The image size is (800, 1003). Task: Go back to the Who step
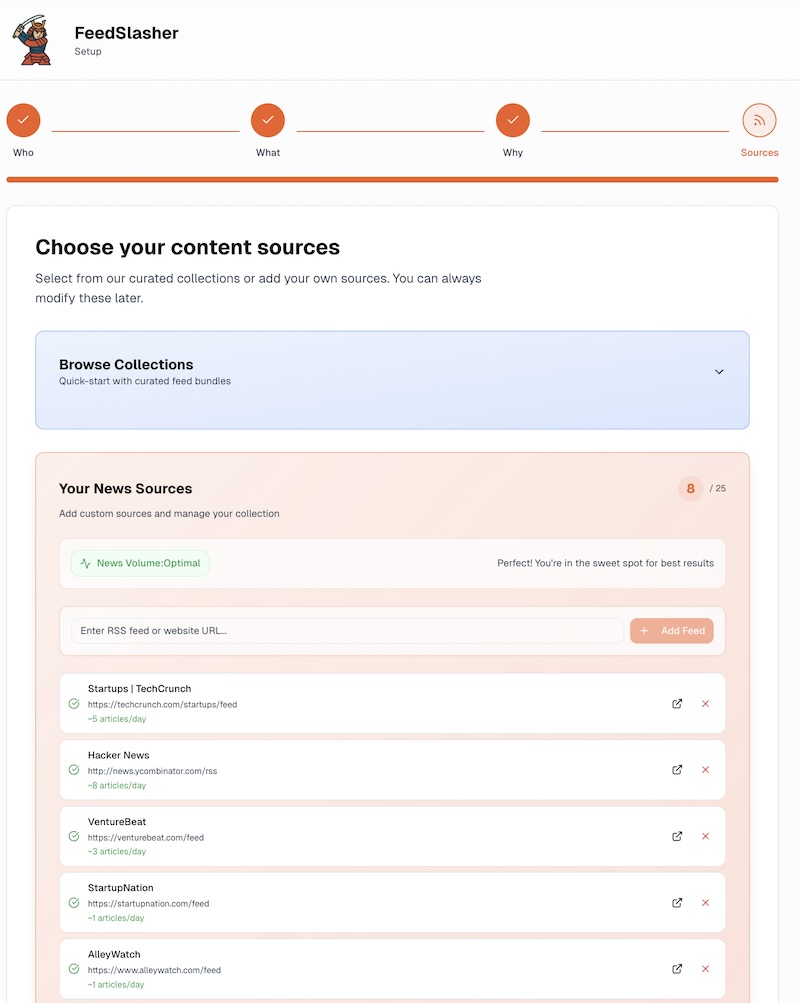click(x=23, y=120)
